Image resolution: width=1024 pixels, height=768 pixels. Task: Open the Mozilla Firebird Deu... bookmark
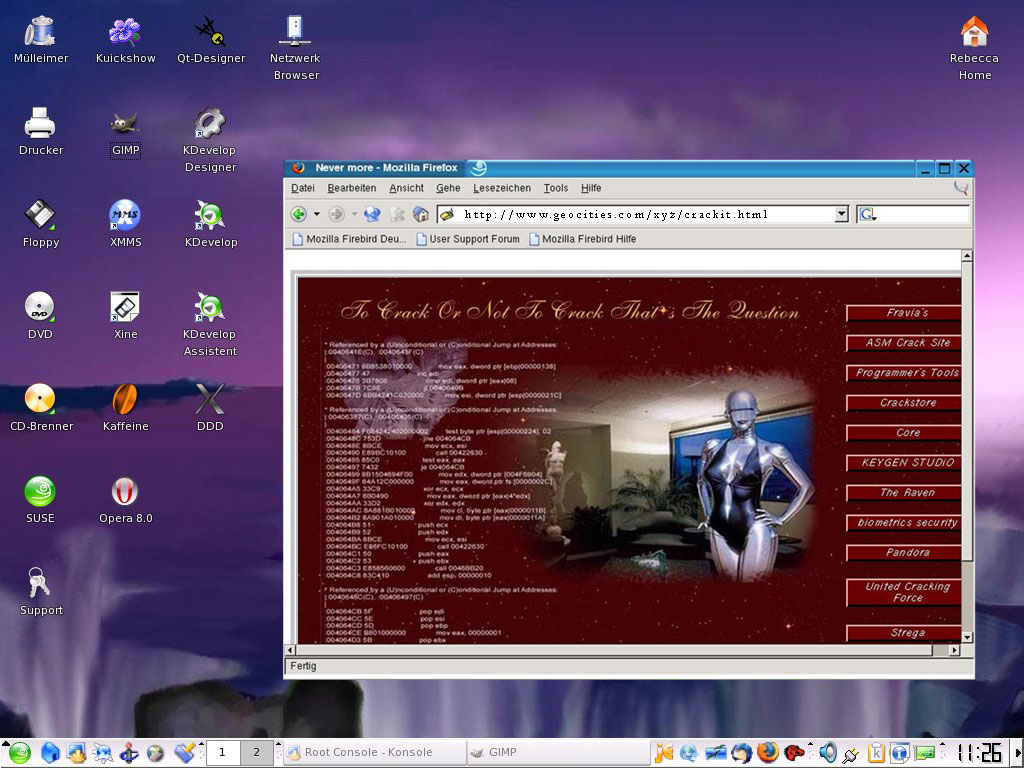click(349, 239)
